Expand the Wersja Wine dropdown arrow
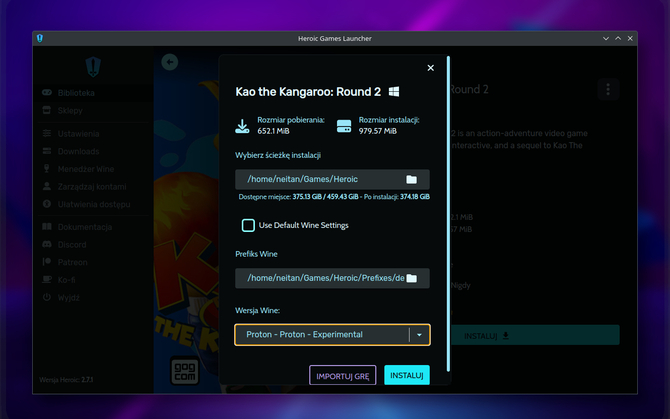The width and height of the screenshot is (670, 419). [420, 334]
